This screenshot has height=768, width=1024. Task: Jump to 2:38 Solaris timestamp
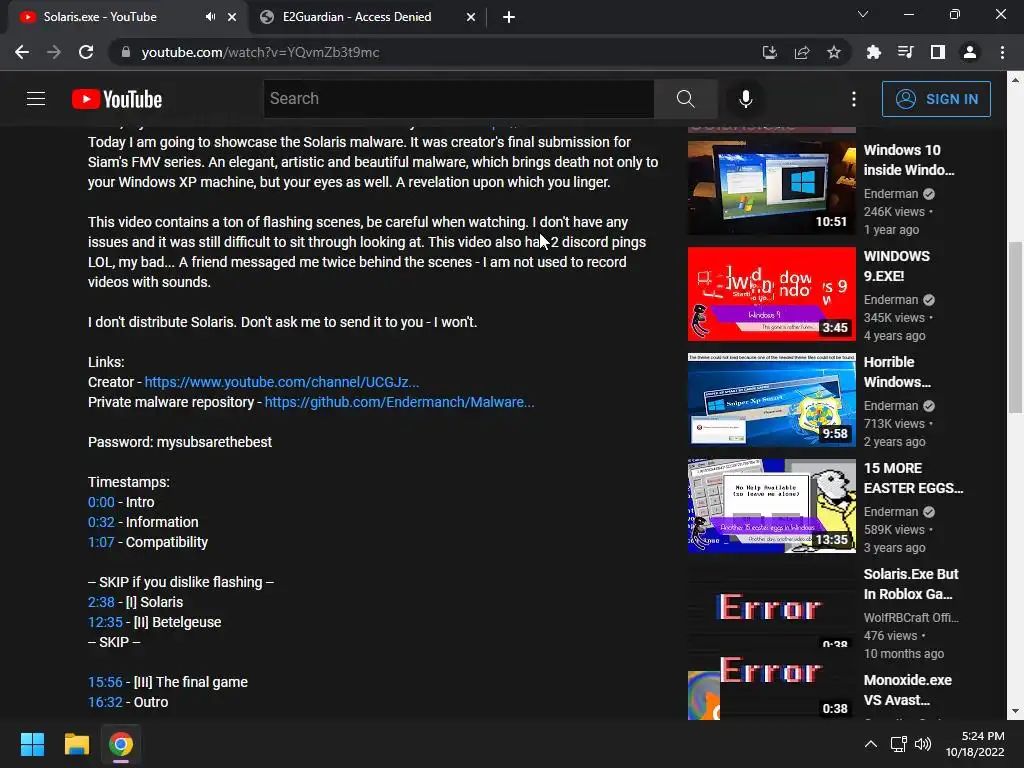[101, 602]
